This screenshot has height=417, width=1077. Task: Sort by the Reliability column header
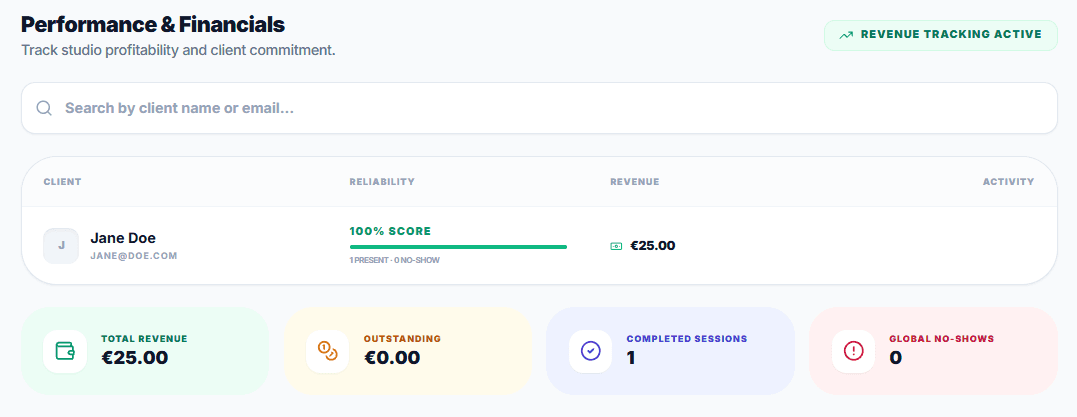tap(382, 182)
